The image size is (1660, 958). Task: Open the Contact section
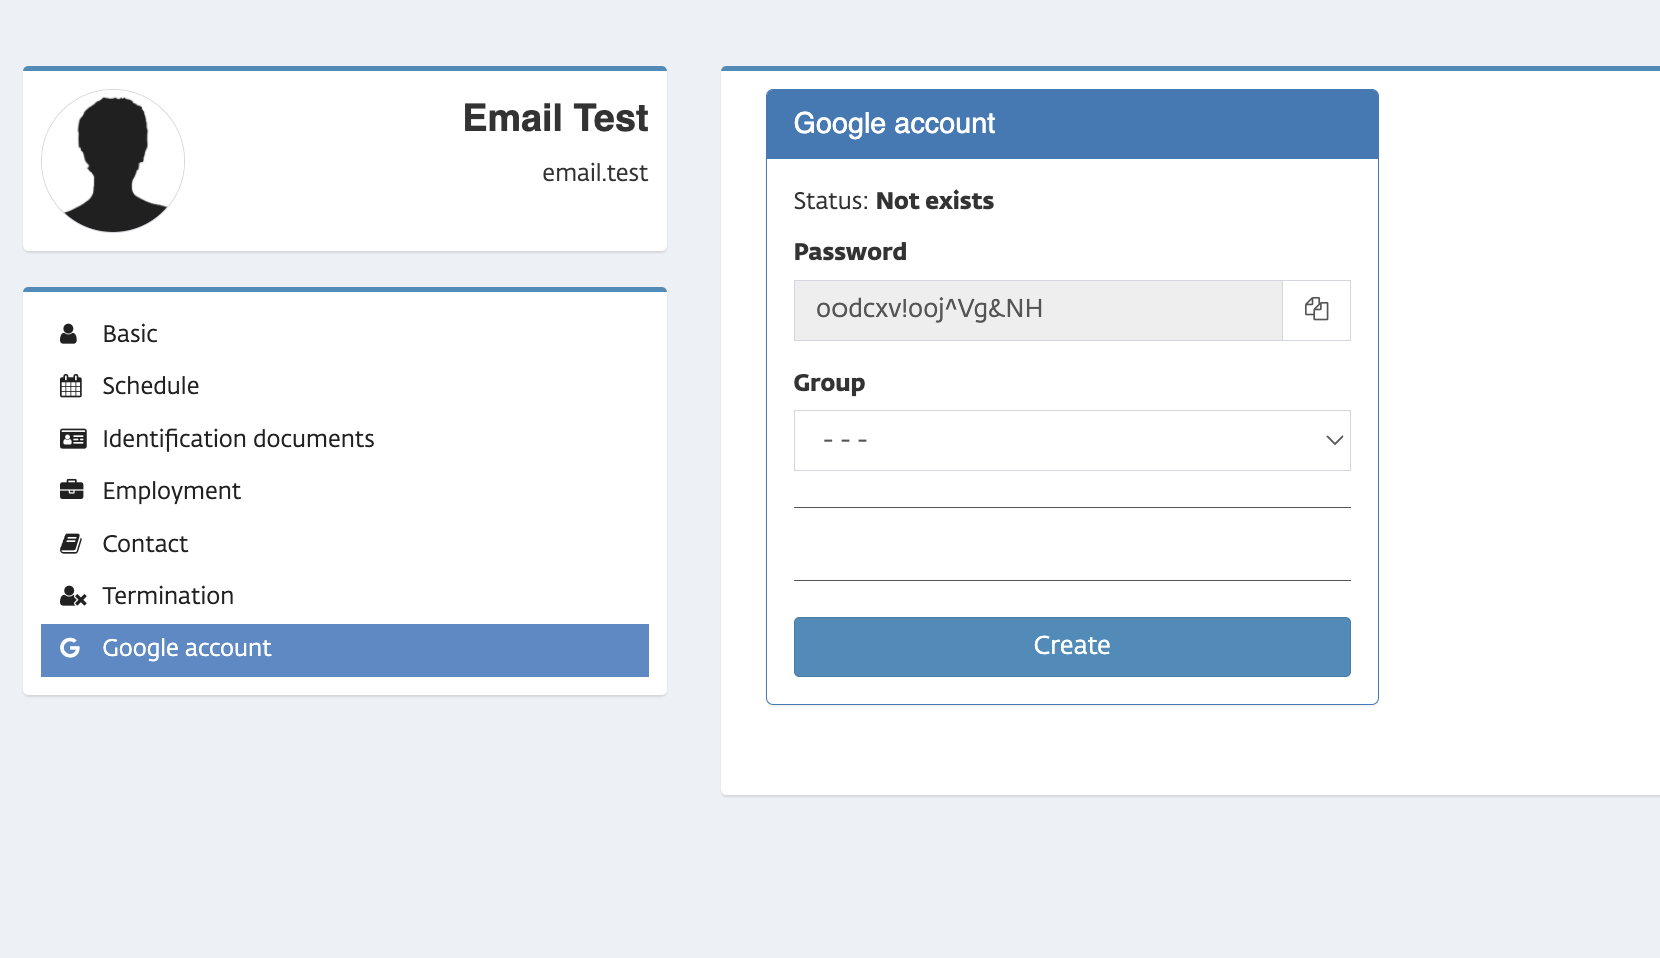click(345, 544)
